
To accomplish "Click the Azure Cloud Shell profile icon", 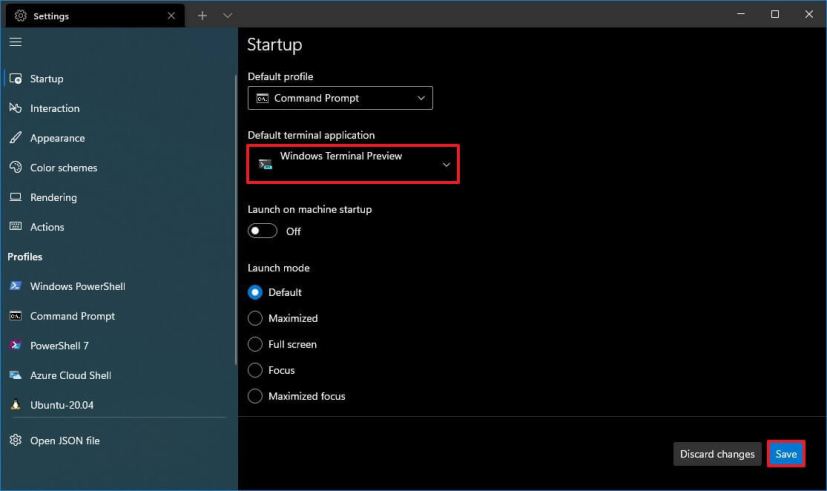I will click(x=16, y=375).
